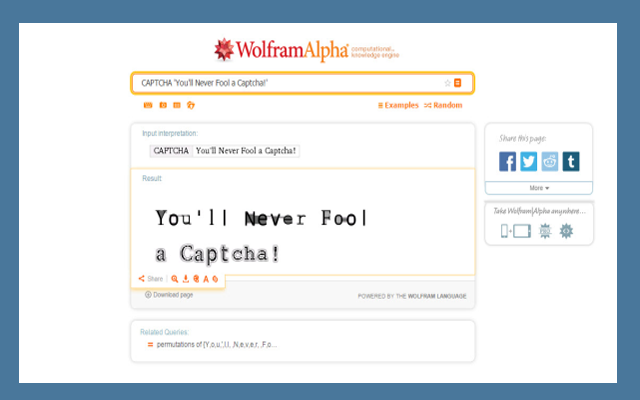The width and height of the screenshot is (640, 400).
Task: Click the interpreted text "You'll Never Fool a Captcha!"
Action: click(246, 151)
